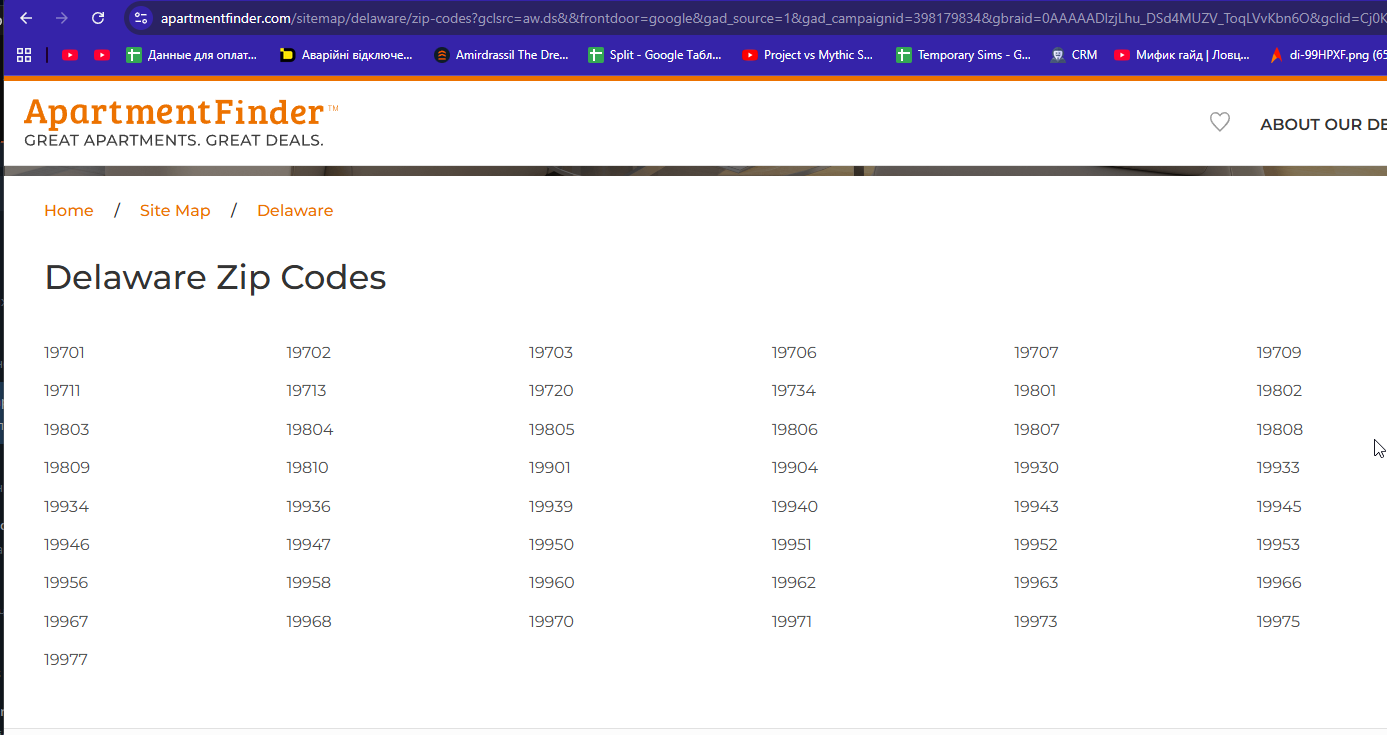
Task: Open zip code 19952
Action: pos(1036,544)
